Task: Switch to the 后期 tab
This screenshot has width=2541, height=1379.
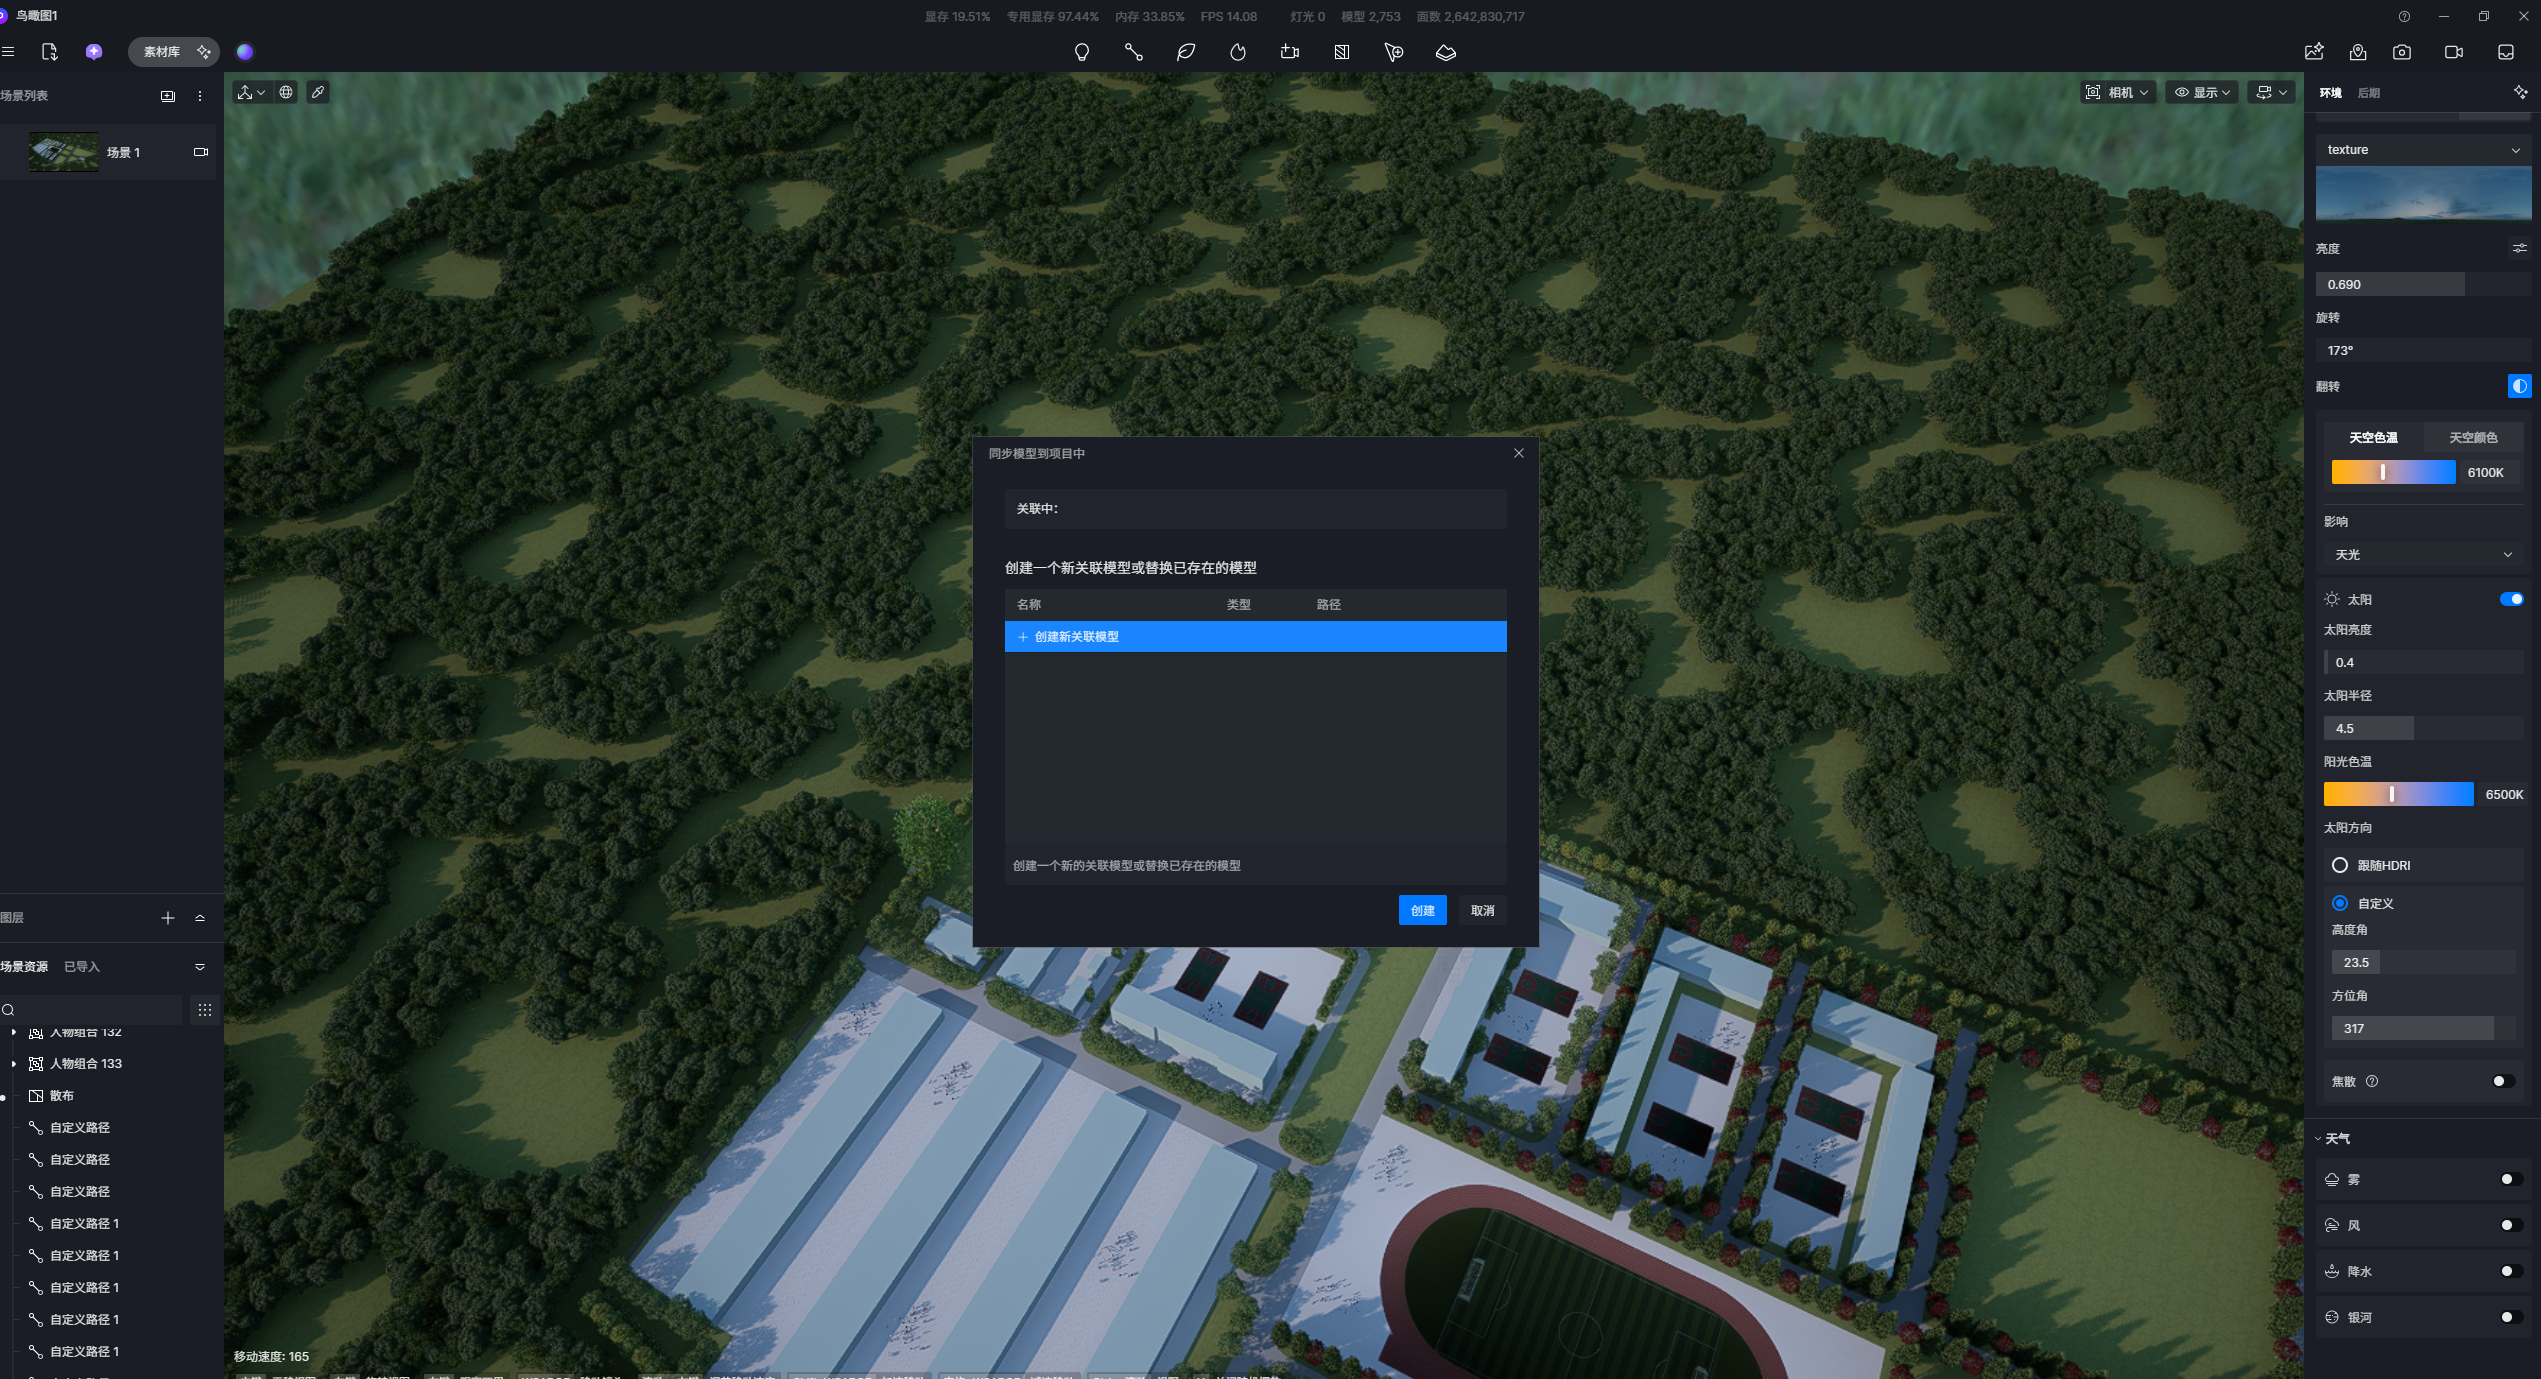Action: coord(2368,93)
